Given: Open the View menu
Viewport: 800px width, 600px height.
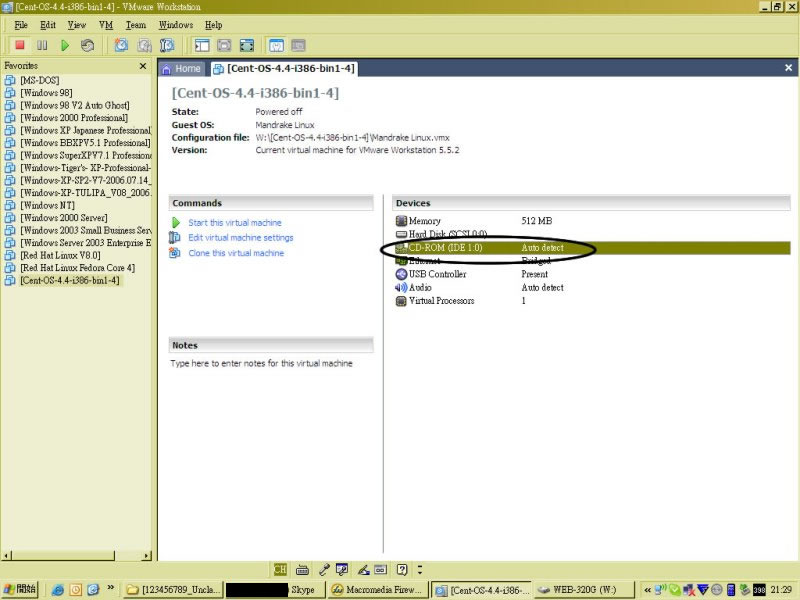Looking at the screenshot, I should [x=77, y=25].
